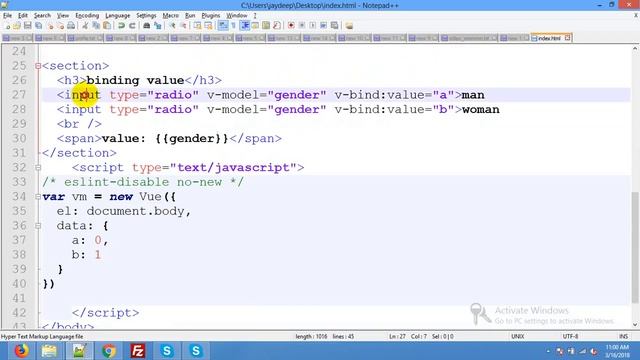Toggle Synchronize Vertical Scrolling button

(x=197, y=26)
